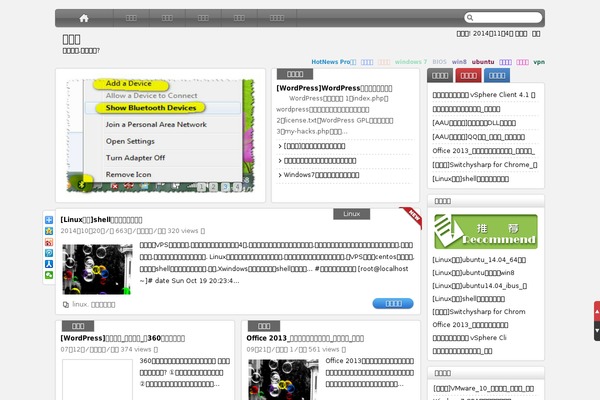The width and height of the screenshot is (600, 400).
Task: Jump to top with red arrow
Action: [597, 312]
